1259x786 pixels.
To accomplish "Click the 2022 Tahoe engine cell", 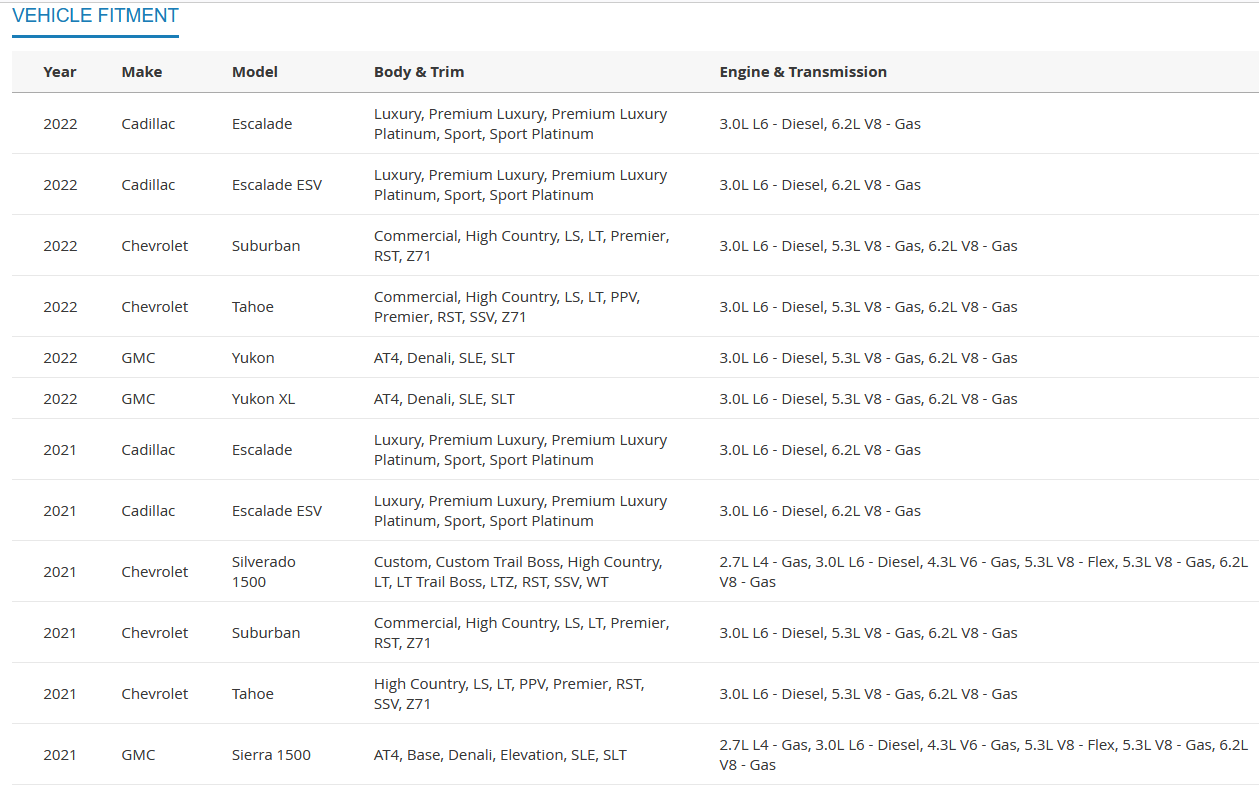I will click(868, 307).
